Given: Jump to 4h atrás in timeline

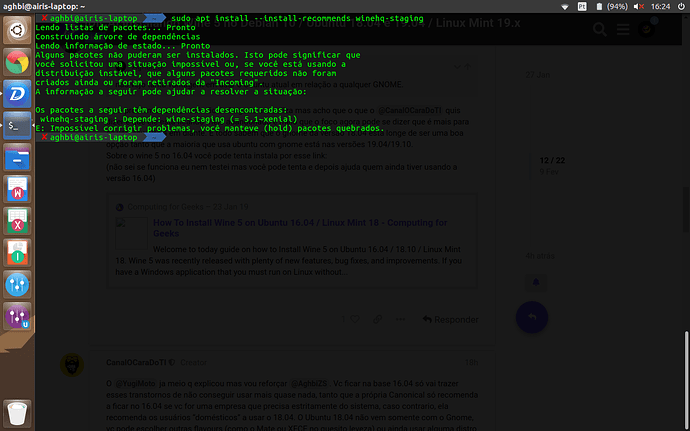Looking at the screenshot, I should [540, 256].
